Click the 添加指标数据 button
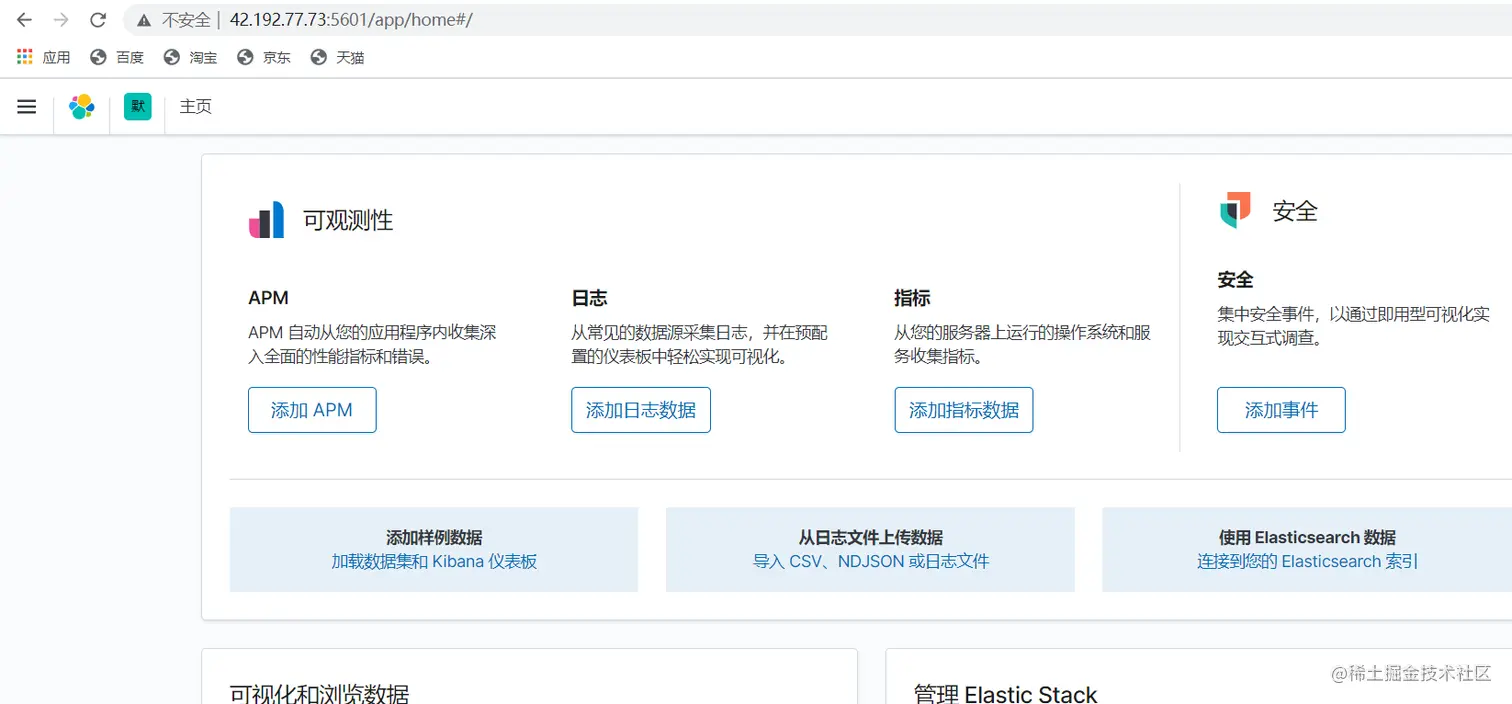Viewport: 1512px width, 704px height. tap(964, 410)
